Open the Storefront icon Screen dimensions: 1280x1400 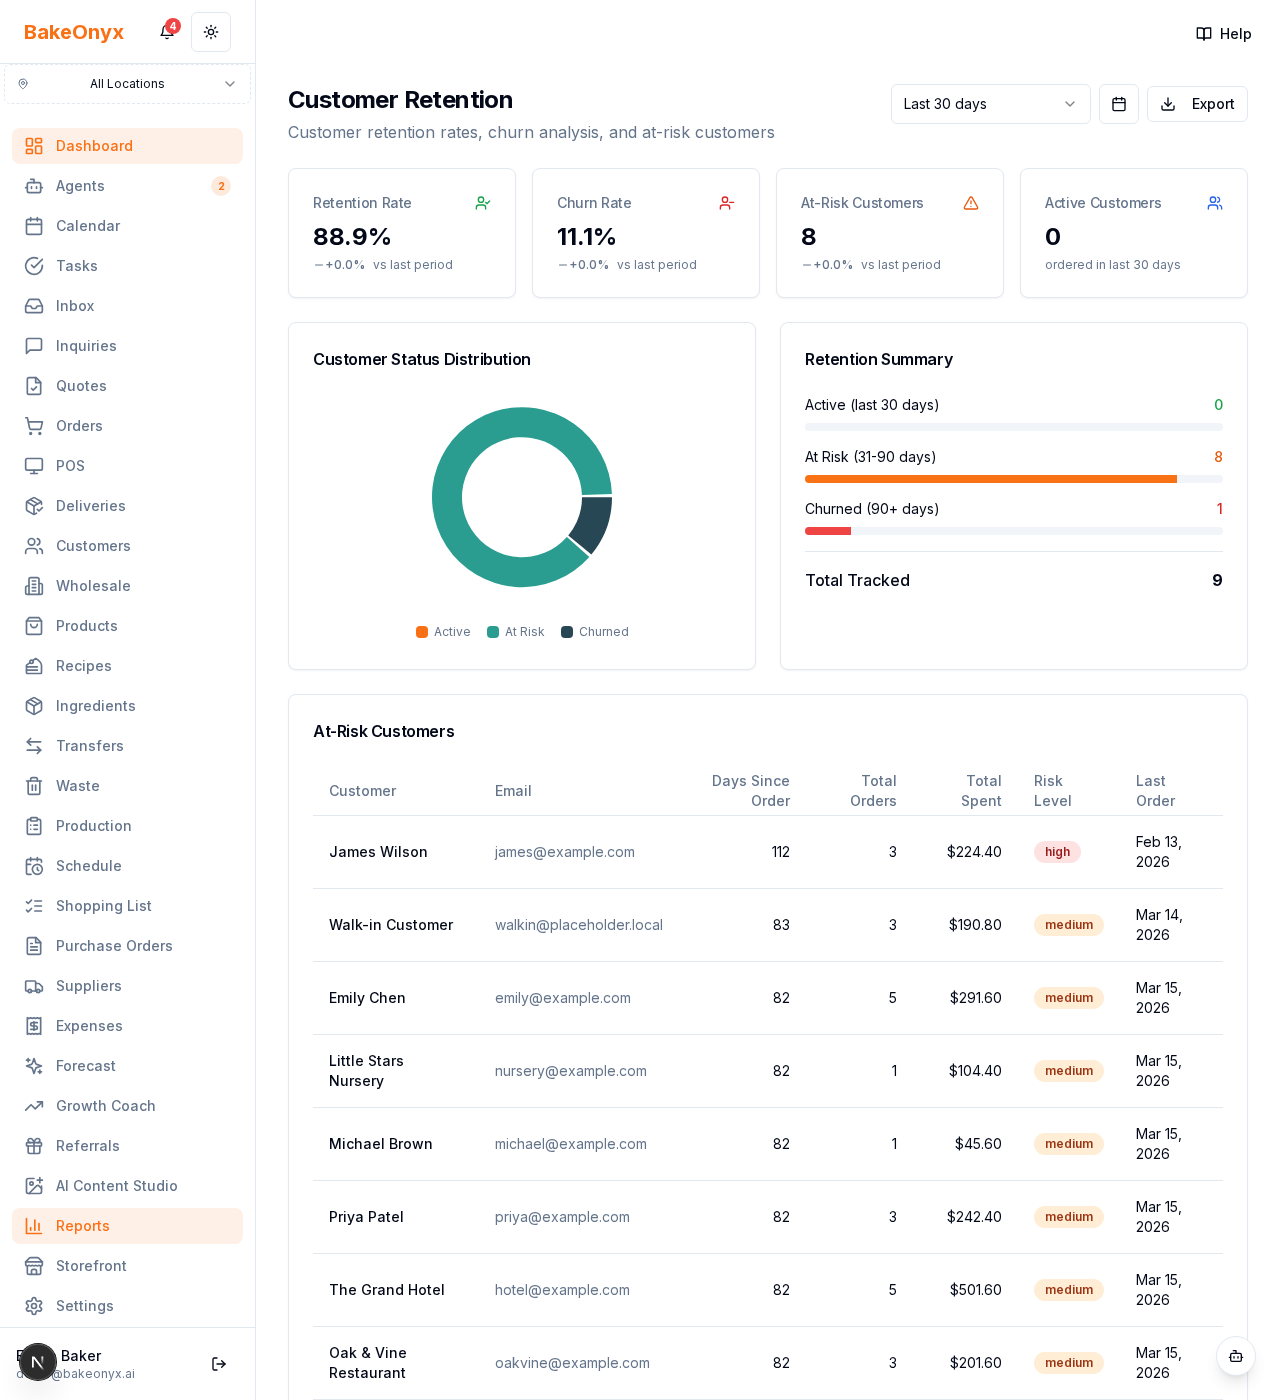point(34,1266)
